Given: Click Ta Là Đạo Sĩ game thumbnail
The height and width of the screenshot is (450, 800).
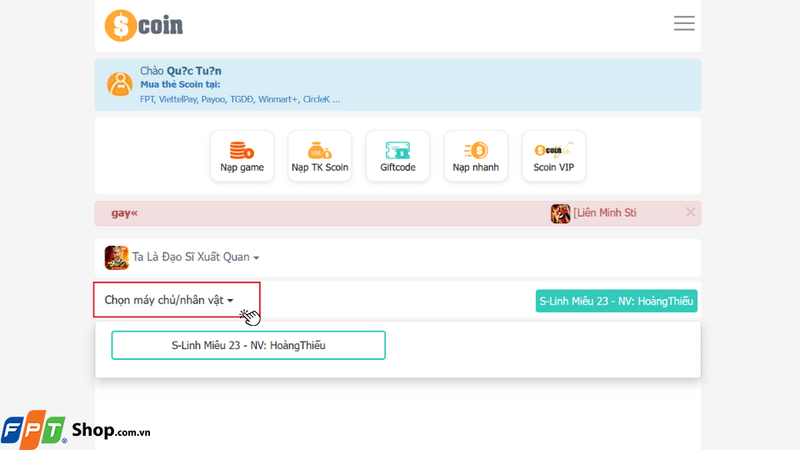Looking at the screenshot, I should [117, 257].
